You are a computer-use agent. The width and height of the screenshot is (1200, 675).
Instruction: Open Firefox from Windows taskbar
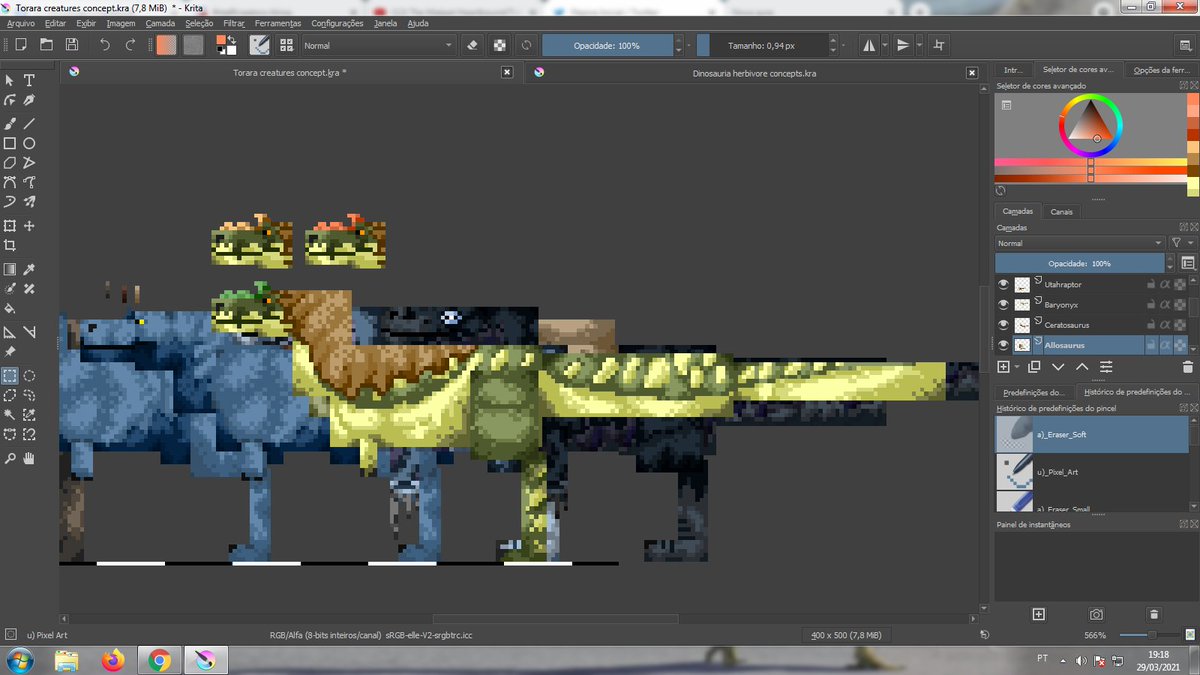(113, 660)
